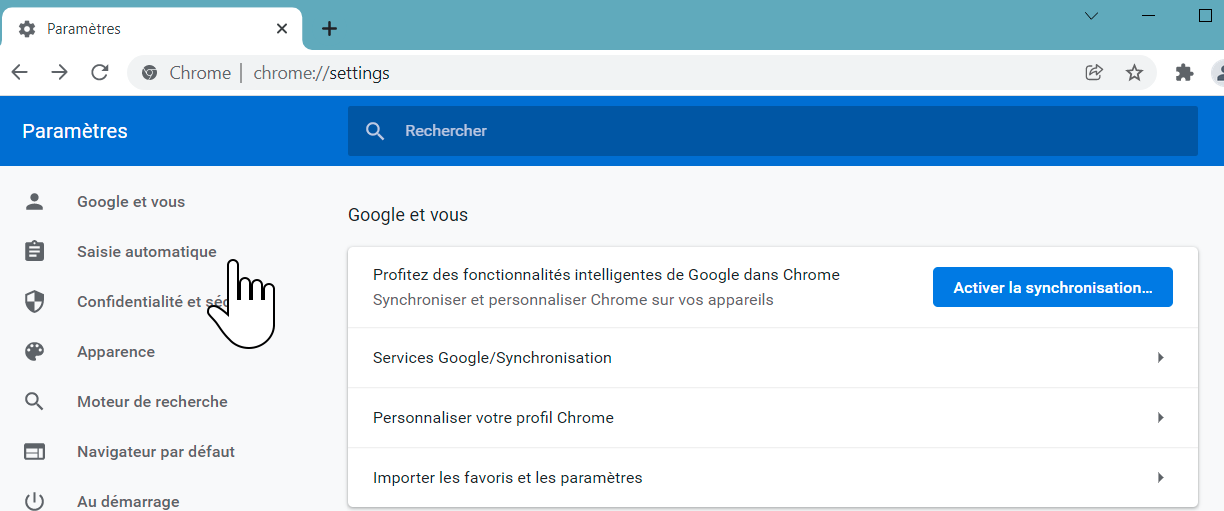The height and width of the screenshot is (511, 1224).
Task: Open a new browser tab
Action: point(329,29)
